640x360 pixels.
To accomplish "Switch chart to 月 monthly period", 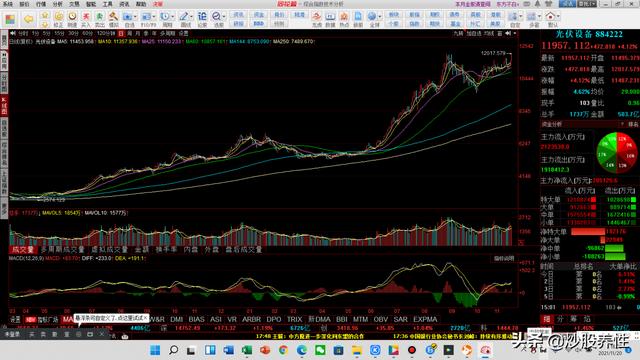I will [x=138, y=33].
